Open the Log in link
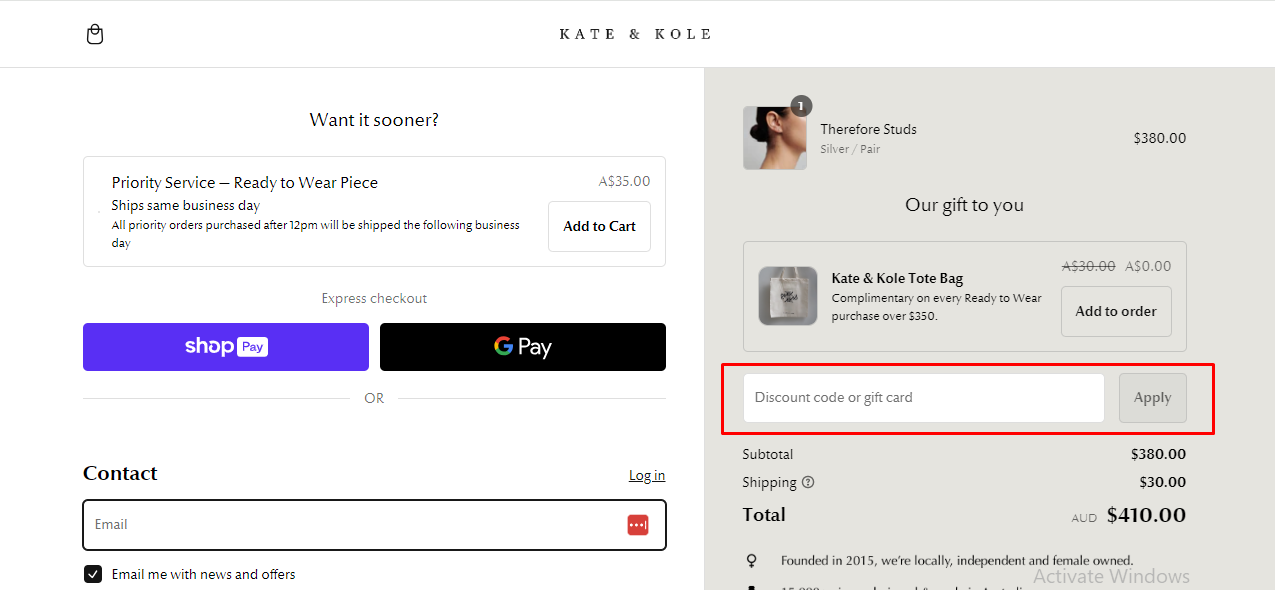The width and height of the screenshot is (1275, 590). tap(647, 475)
